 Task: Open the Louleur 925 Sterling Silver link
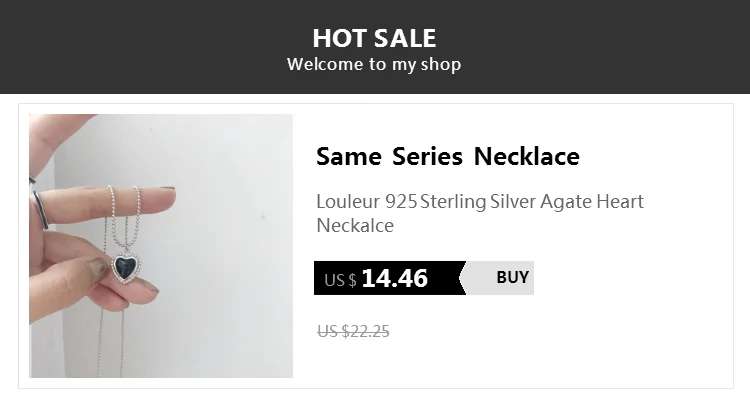point(480,213)
